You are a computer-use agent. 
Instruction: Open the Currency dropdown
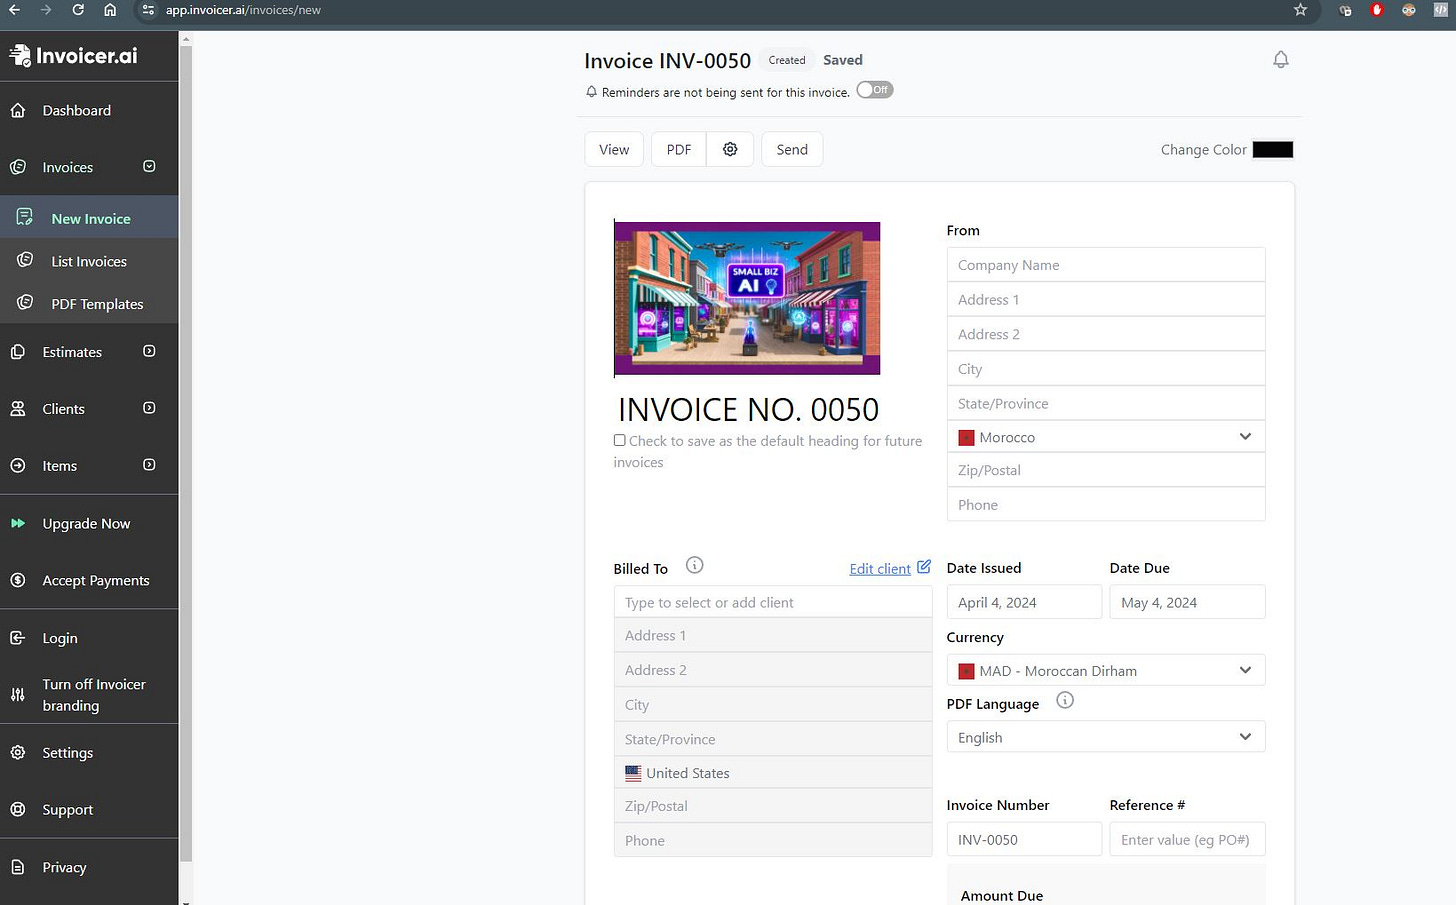(1106, 670)
